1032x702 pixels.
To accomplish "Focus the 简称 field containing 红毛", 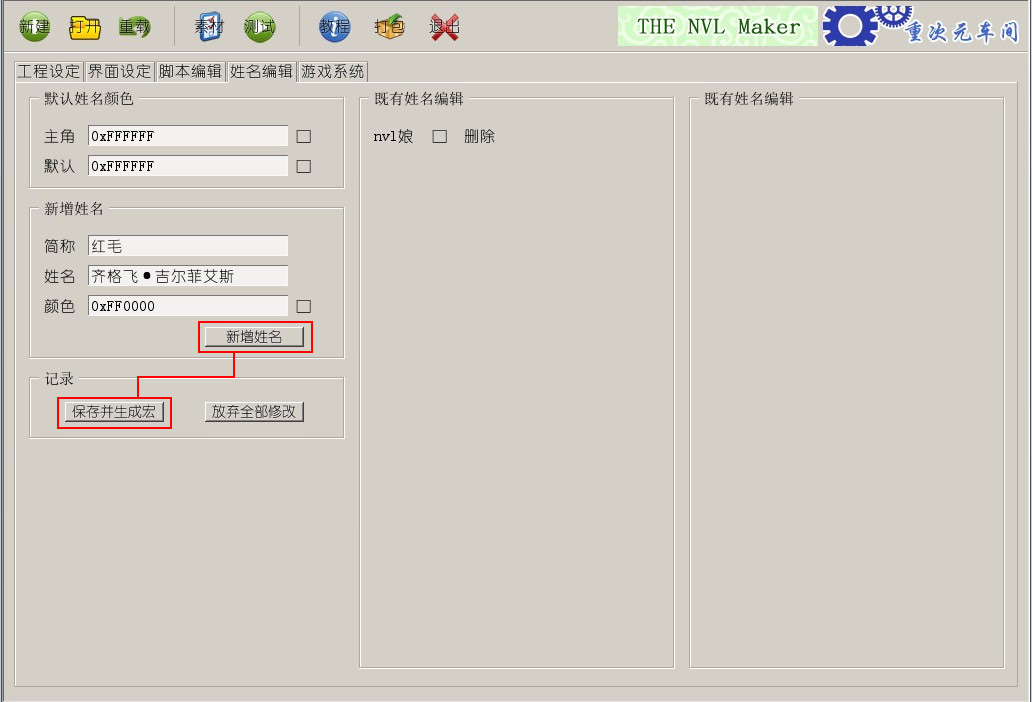I will point(188,246).
